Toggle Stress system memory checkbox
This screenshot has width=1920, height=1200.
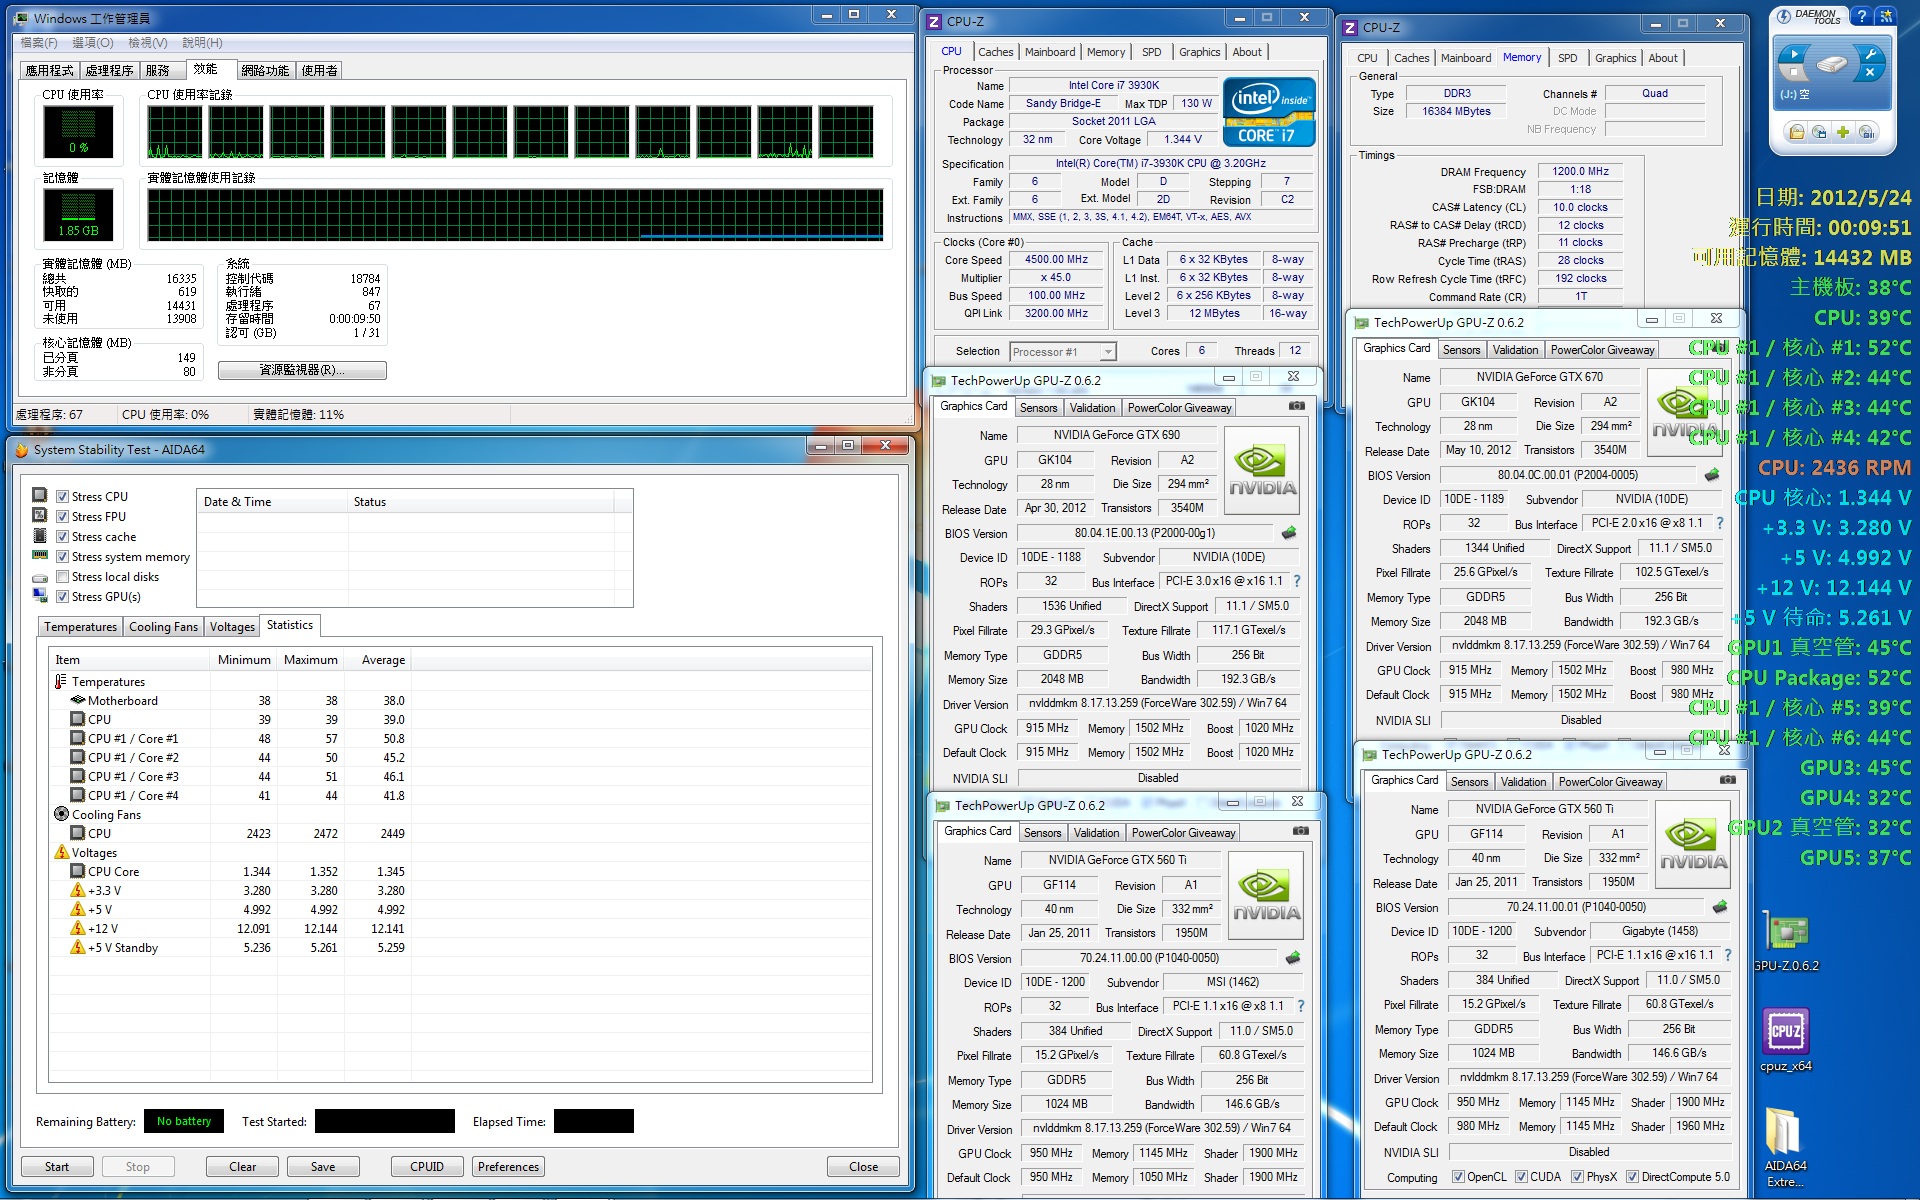pos(62,556)
